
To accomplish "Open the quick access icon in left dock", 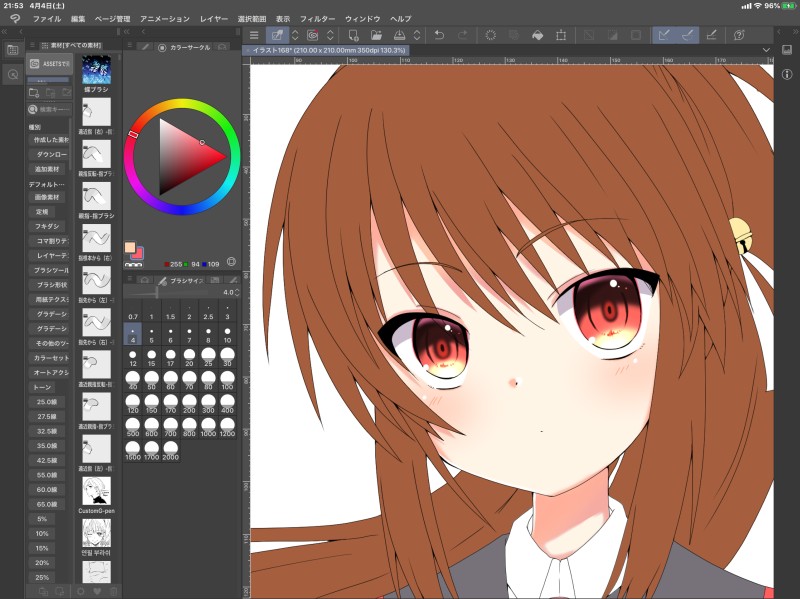I will point(13,74).
